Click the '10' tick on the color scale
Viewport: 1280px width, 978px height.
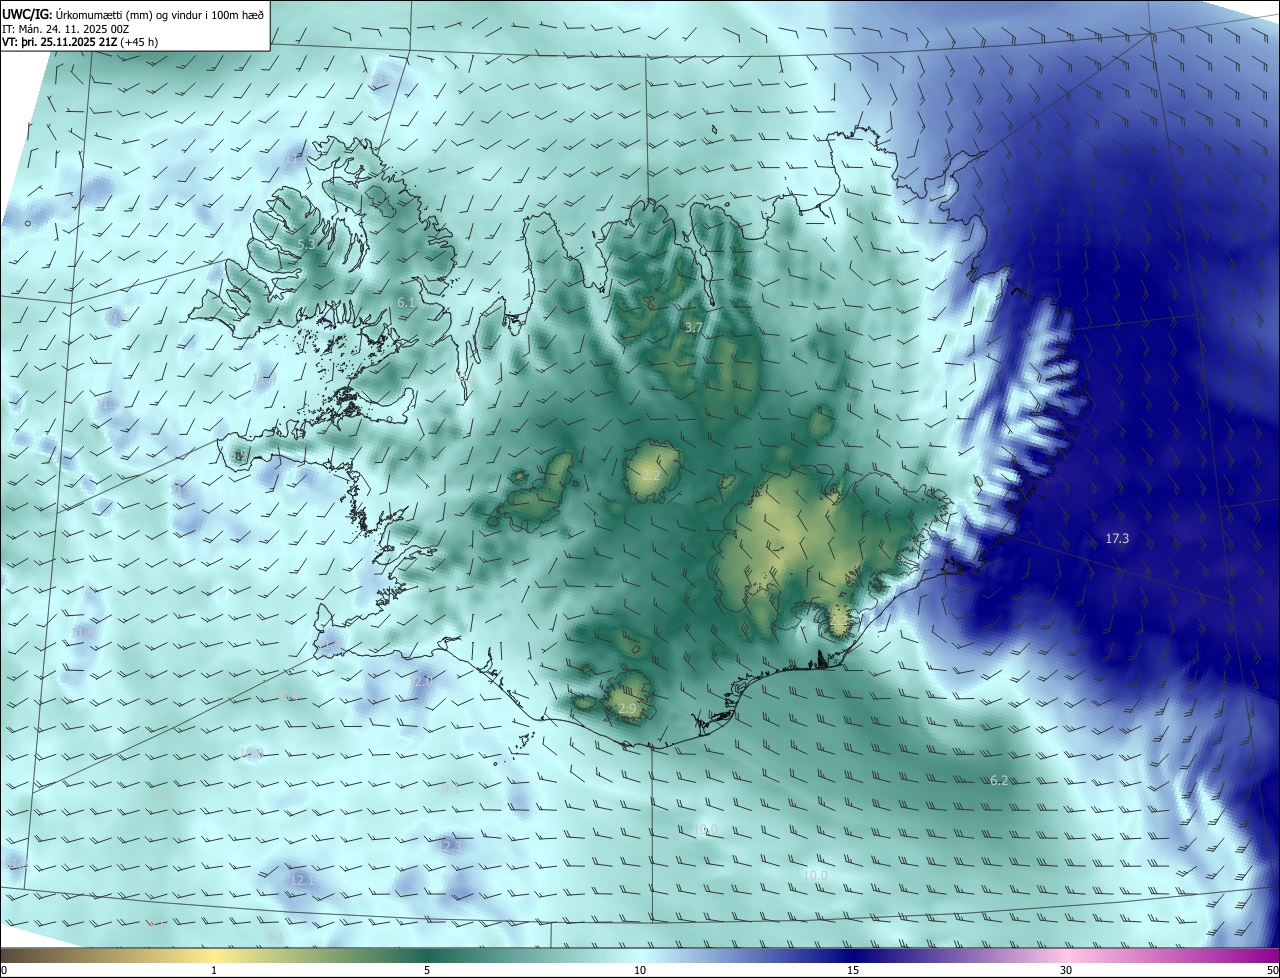click(640, 971)
